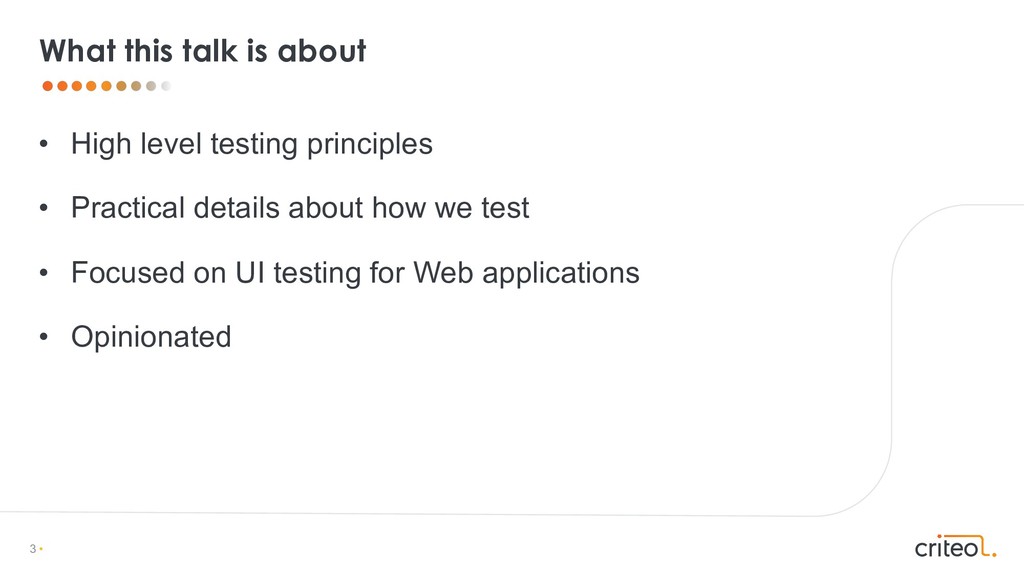Click the "Practical details about how we test" line
The image size is (1024, 576).
299,209
